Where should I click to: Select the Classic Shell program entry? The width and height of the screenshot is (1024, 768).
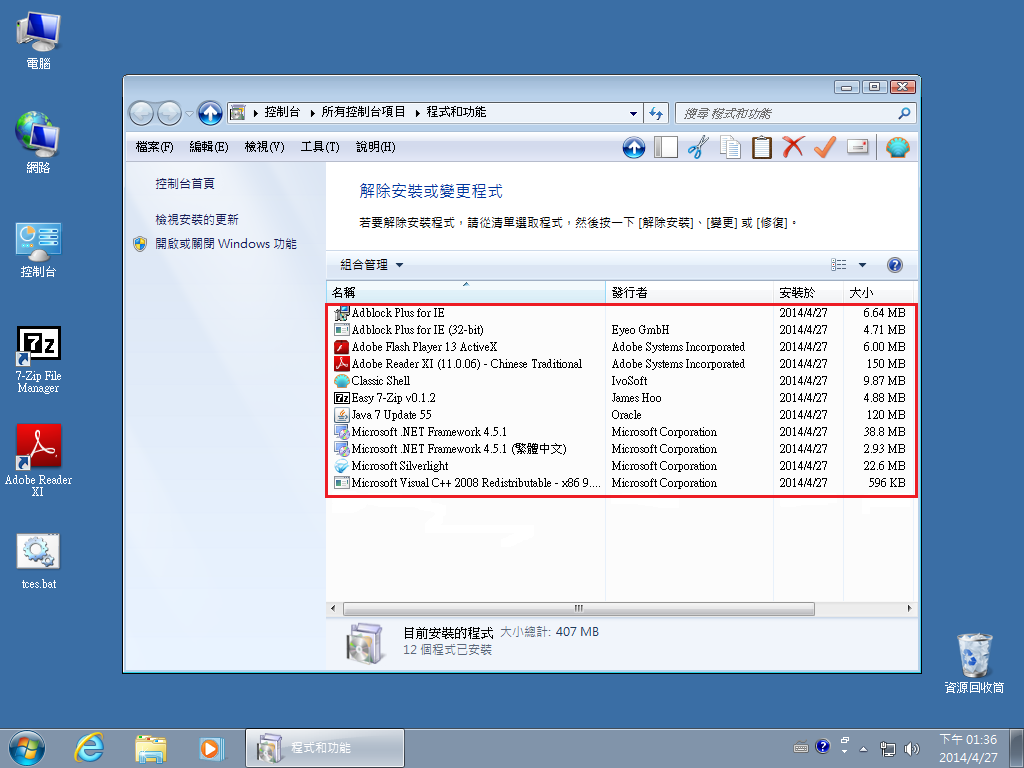(x=620, y=381)
